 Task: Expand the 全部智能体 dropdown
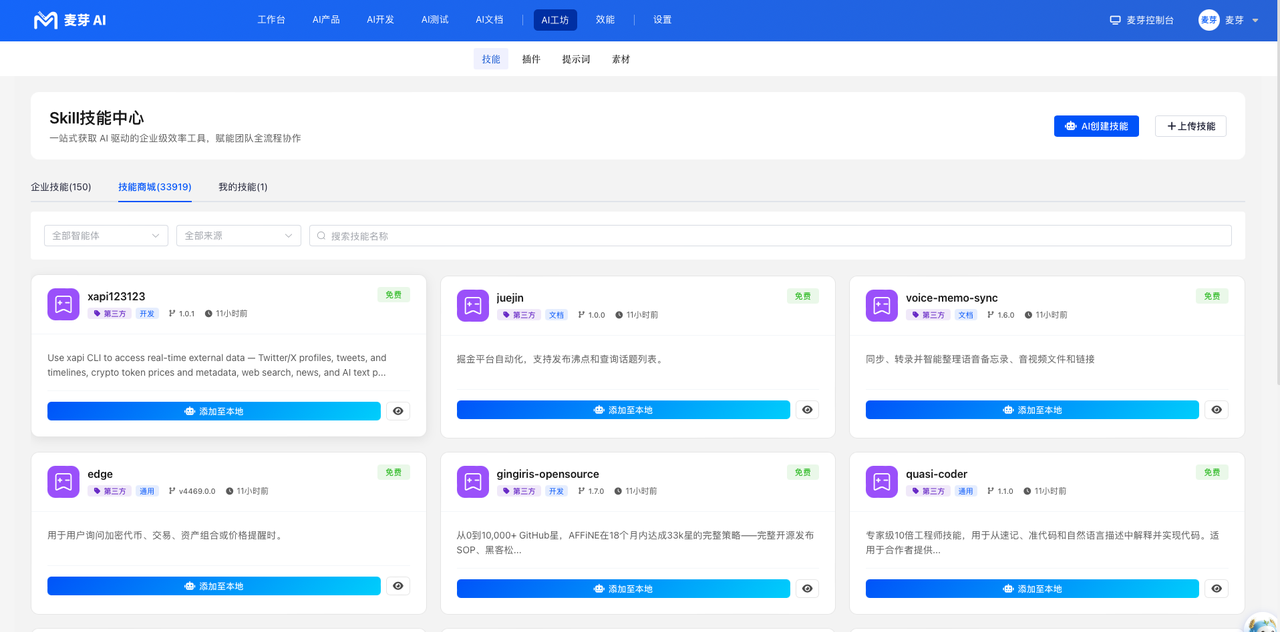[x=106, y=236]
